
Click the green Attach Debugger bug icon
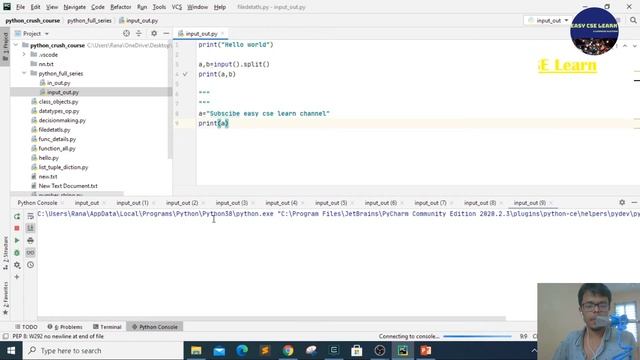tap(17, 253)
